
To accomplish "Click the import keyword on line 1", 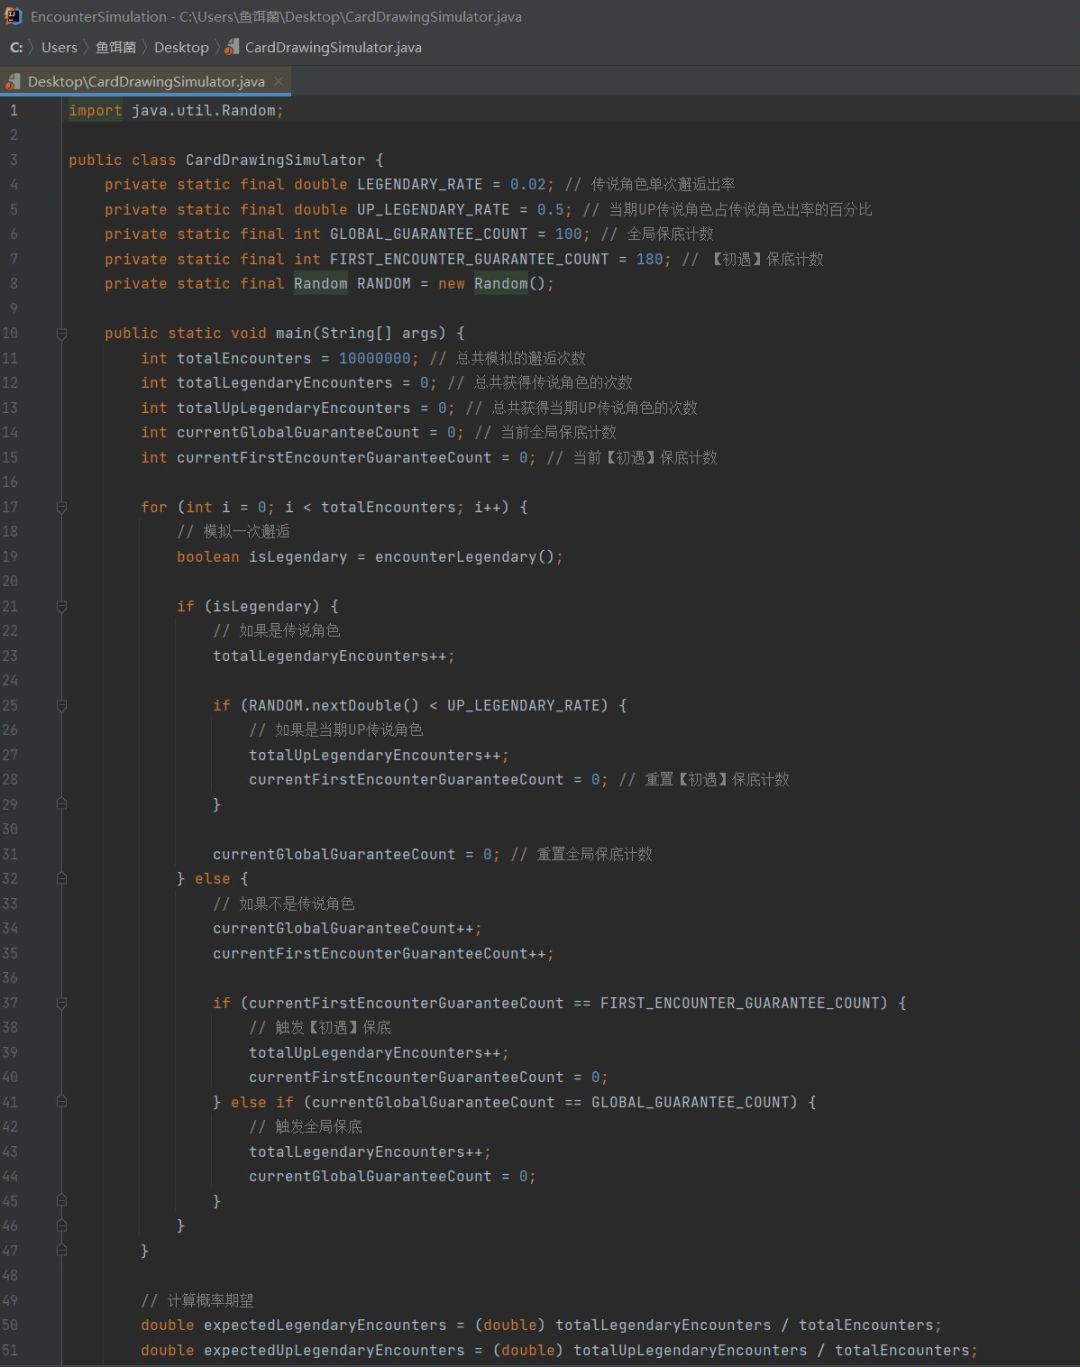I will (95, 110).
